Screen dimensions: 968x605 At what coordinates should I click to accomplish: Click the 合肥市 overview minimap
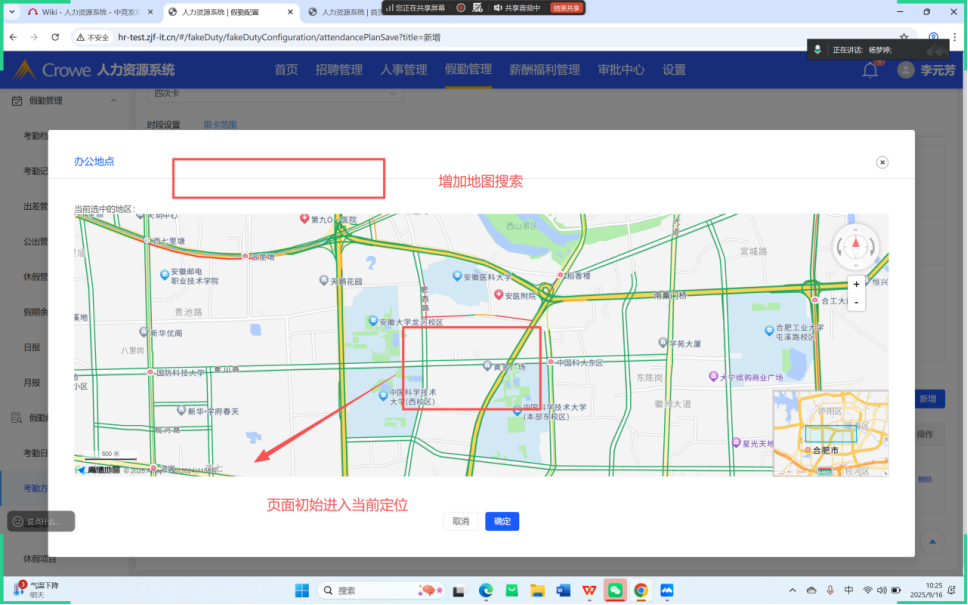(x=830, y=433)
